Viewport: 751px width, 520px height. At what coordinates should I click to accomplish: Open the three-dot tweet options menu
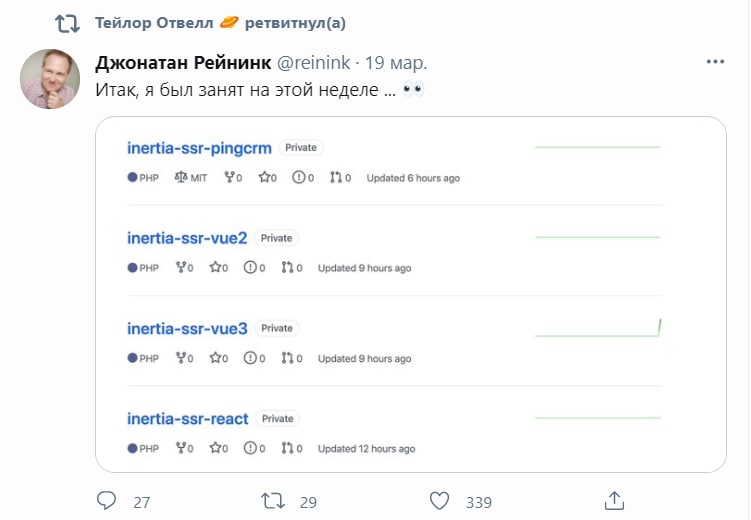pyautogui.click(x=715, y=62)
